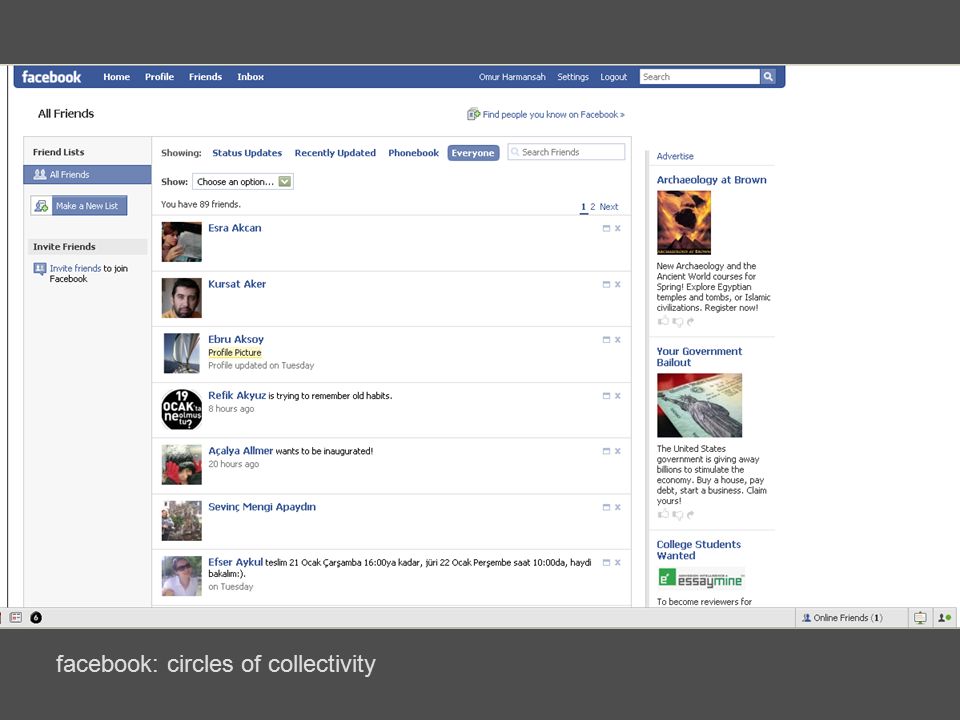Click in the Search Friends field
This screenshot has width=960, height=720.
pyautogui.click(x=566, y=152)
